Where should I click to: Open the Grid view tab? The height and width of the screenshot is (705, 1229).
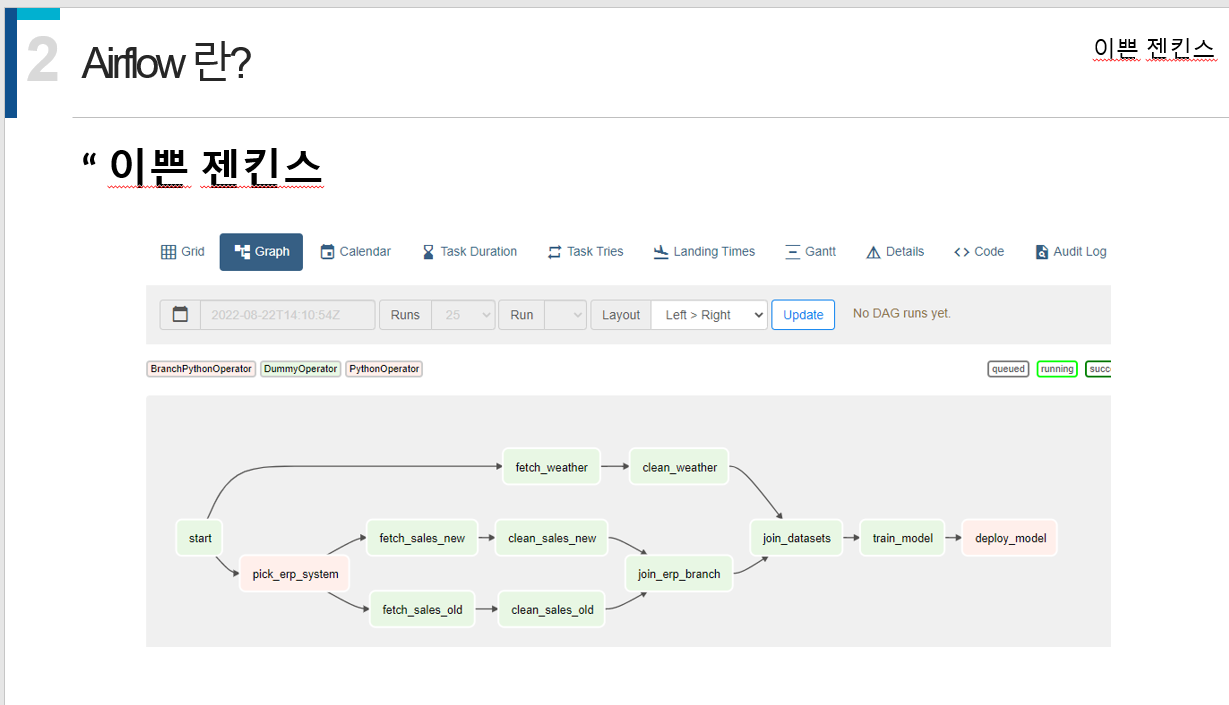click(x=182, y=252)
